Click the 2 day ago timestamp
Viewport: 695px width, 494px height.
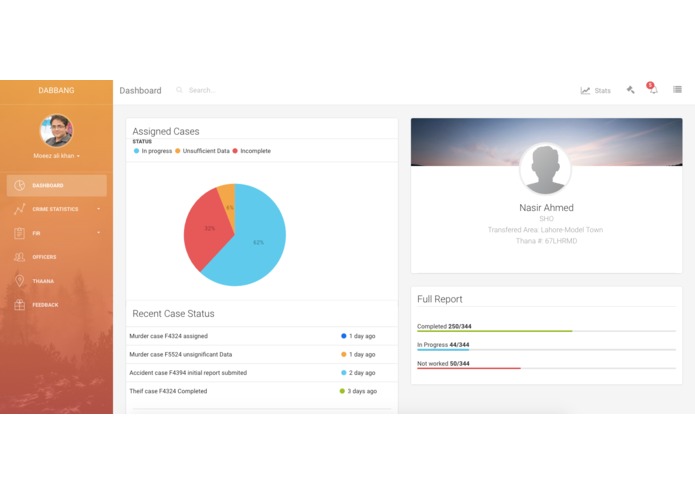point(362,373)
